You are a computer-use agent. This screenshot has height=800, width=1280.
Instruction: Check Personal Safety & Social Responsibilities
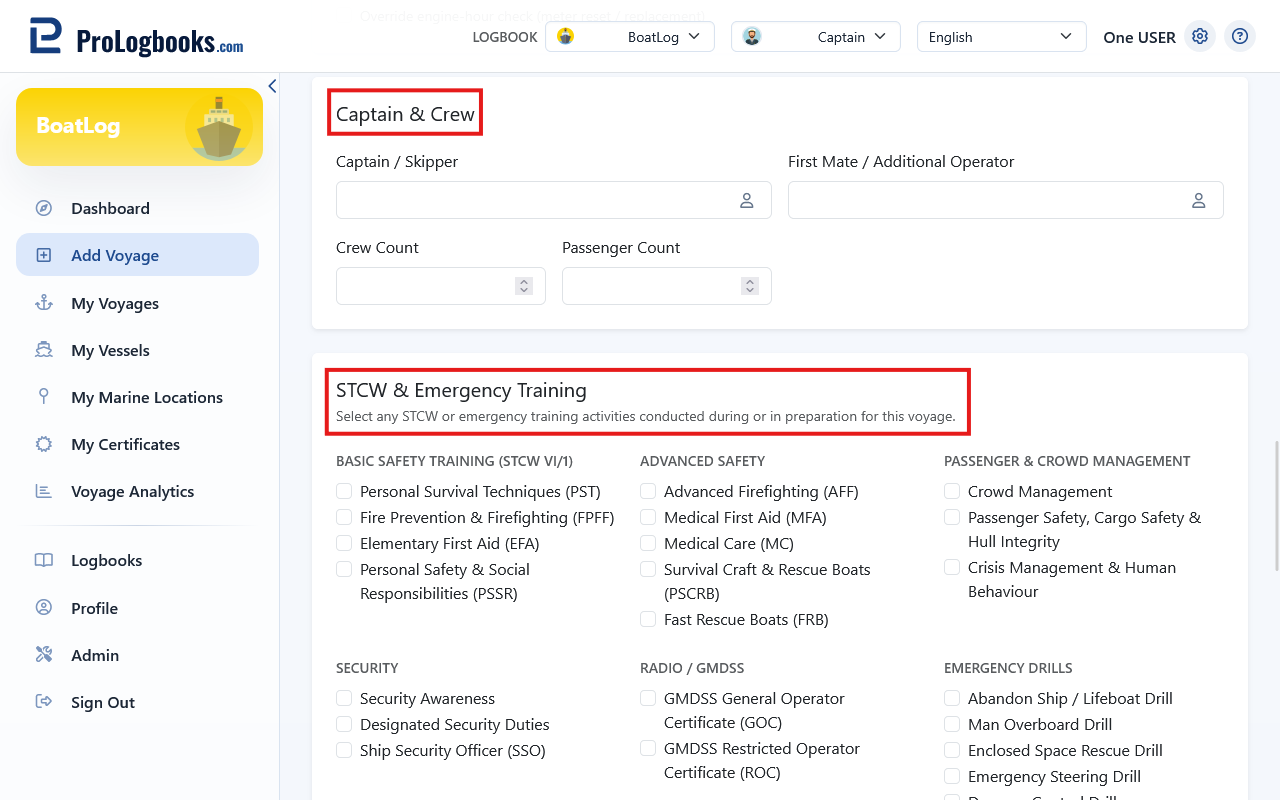pos(344,569)
